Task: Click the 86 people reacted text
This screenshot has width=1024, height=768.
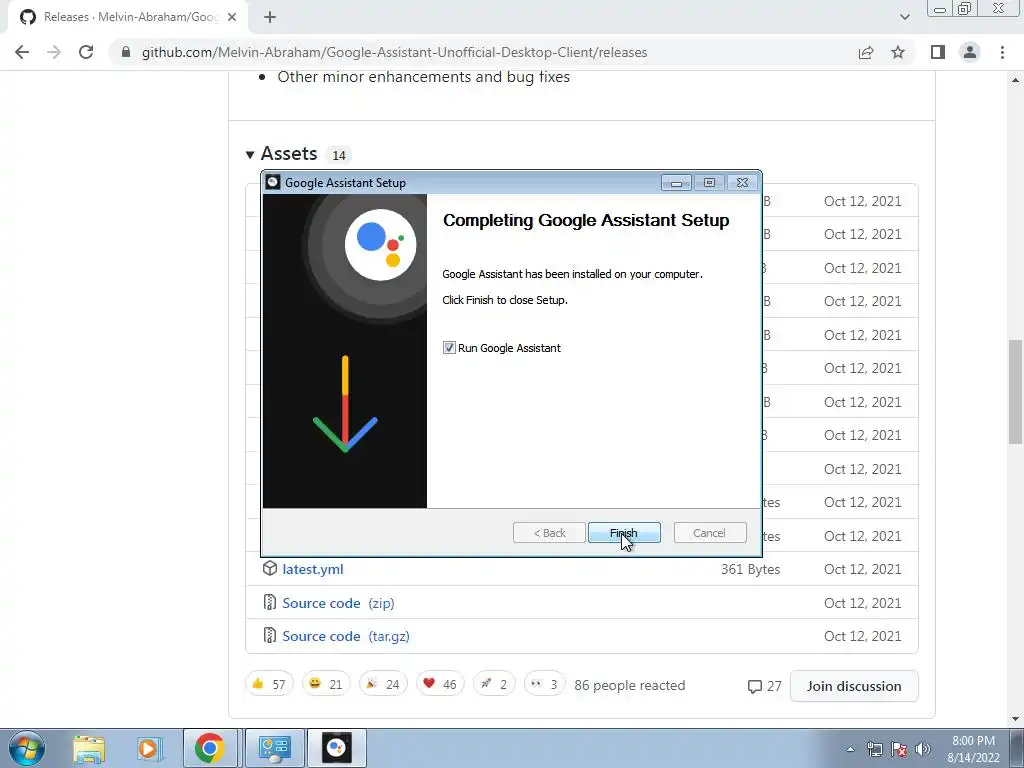Action: 630,685
